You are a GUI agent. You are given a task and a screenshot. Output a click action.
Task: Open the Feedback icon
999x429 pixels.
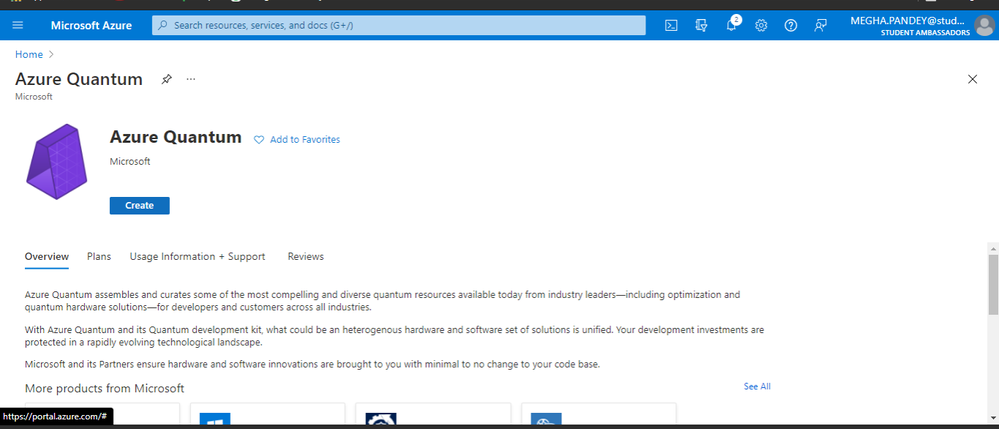click(821, 25)
